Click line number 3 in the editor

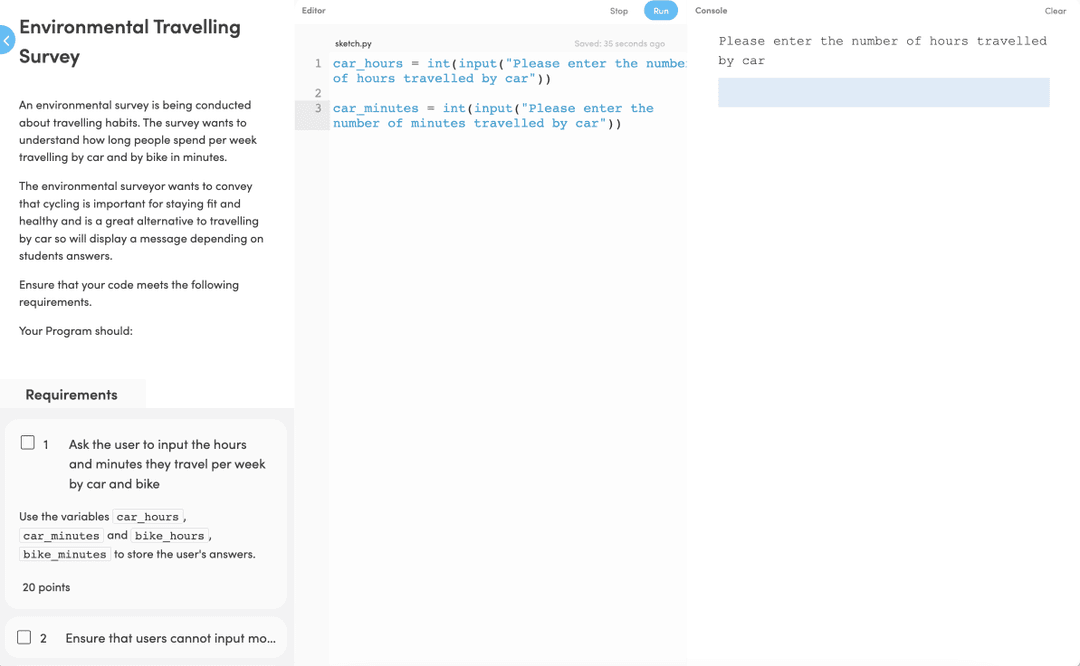[317, 108]
